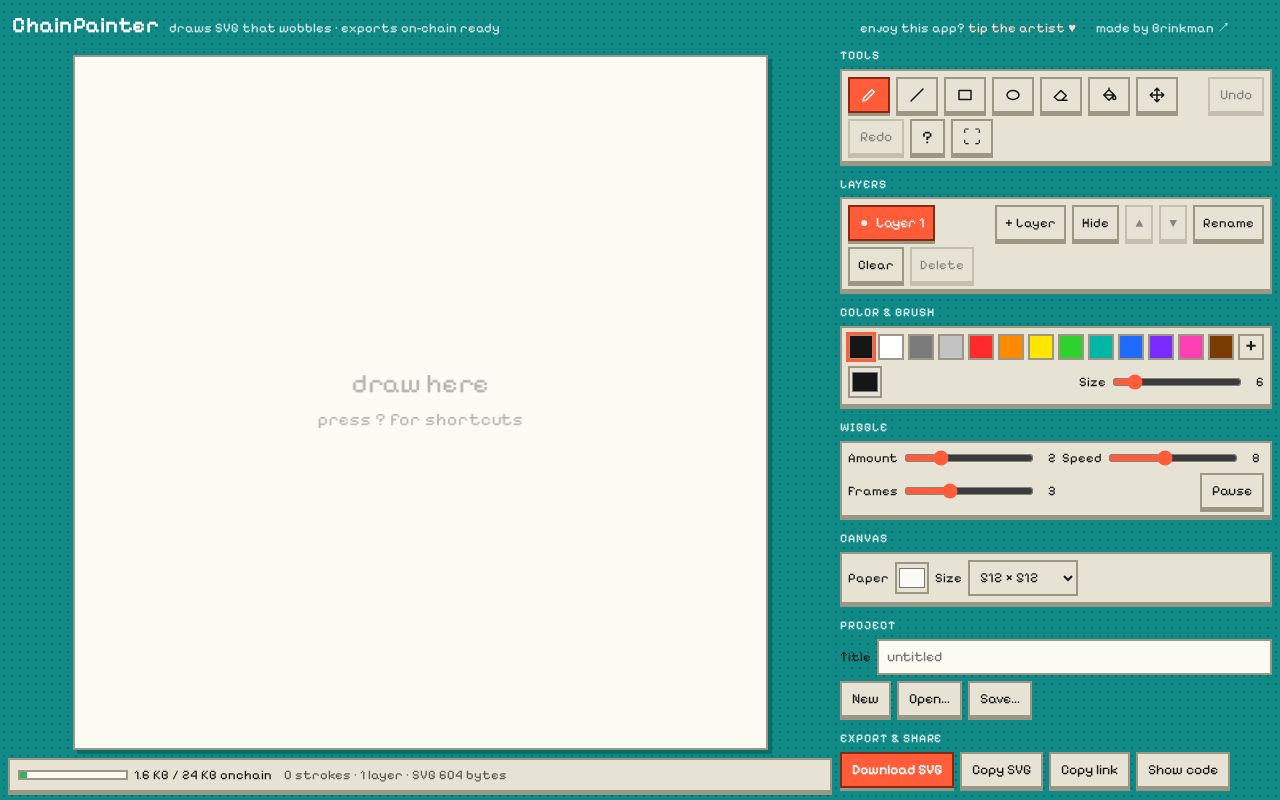Add a custom color with the plus button
Screen dimensions: 1280x800
(x=1251, y=347)
